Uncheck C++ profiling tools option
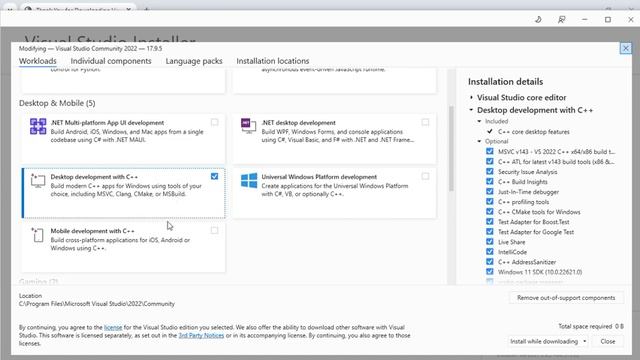The image size is (640, 360). [x=490, y=201]
